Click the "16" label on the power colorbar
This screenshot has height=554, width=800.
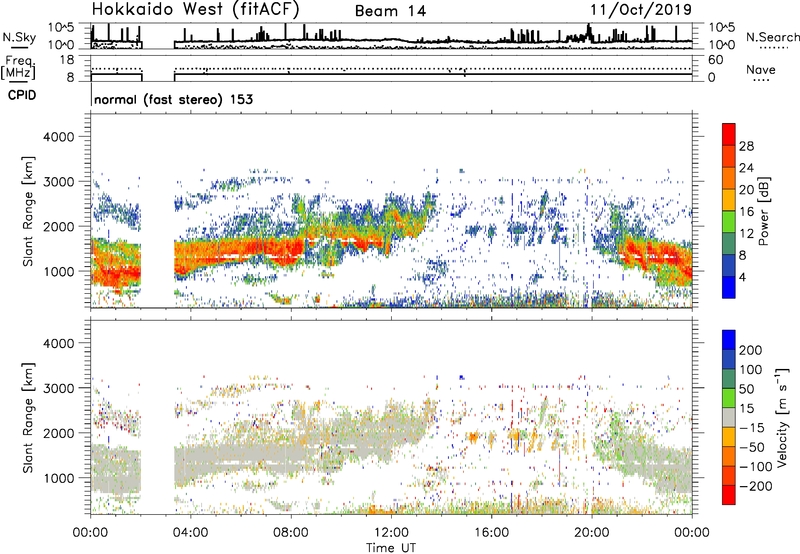pos(746,212)
